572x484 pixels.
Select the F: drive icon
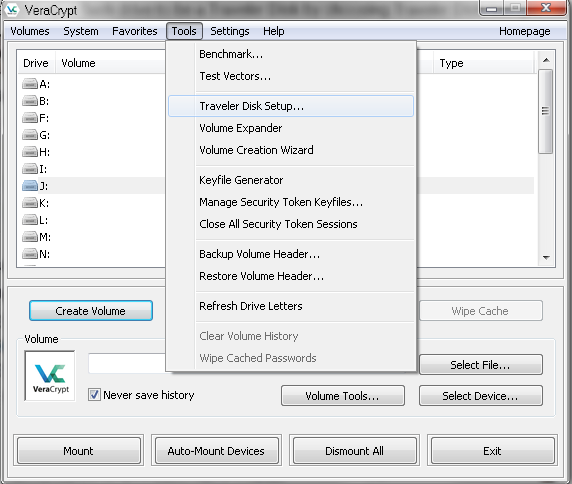pos(30,118)
